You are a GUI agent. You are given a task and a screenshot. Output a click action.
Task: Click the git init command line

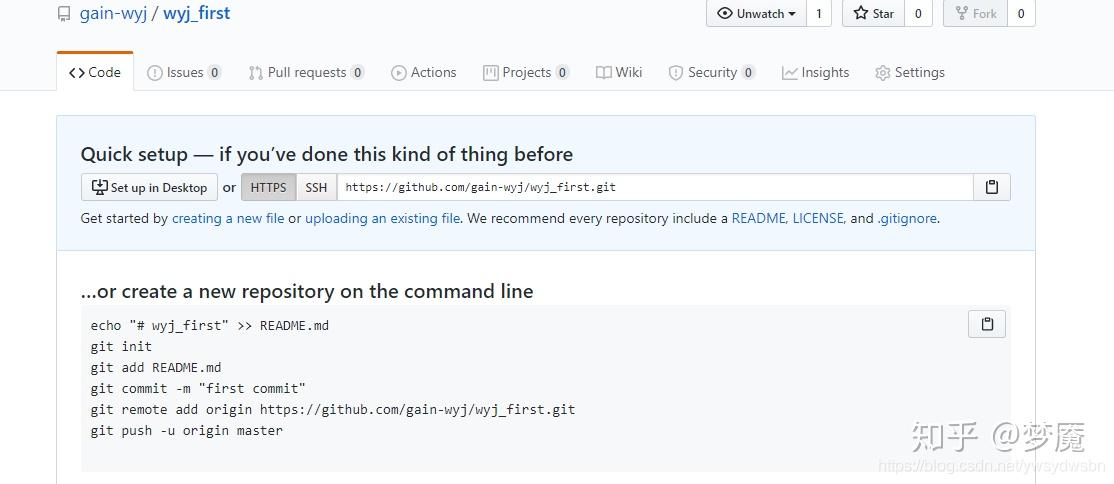tap(121, 347)
